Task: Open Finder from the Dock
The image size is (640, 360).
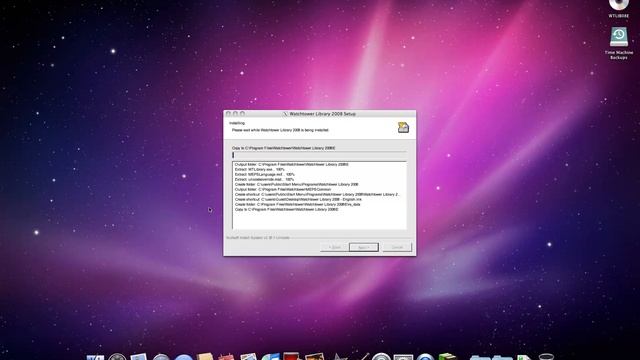Action: [x=95, y=358]
